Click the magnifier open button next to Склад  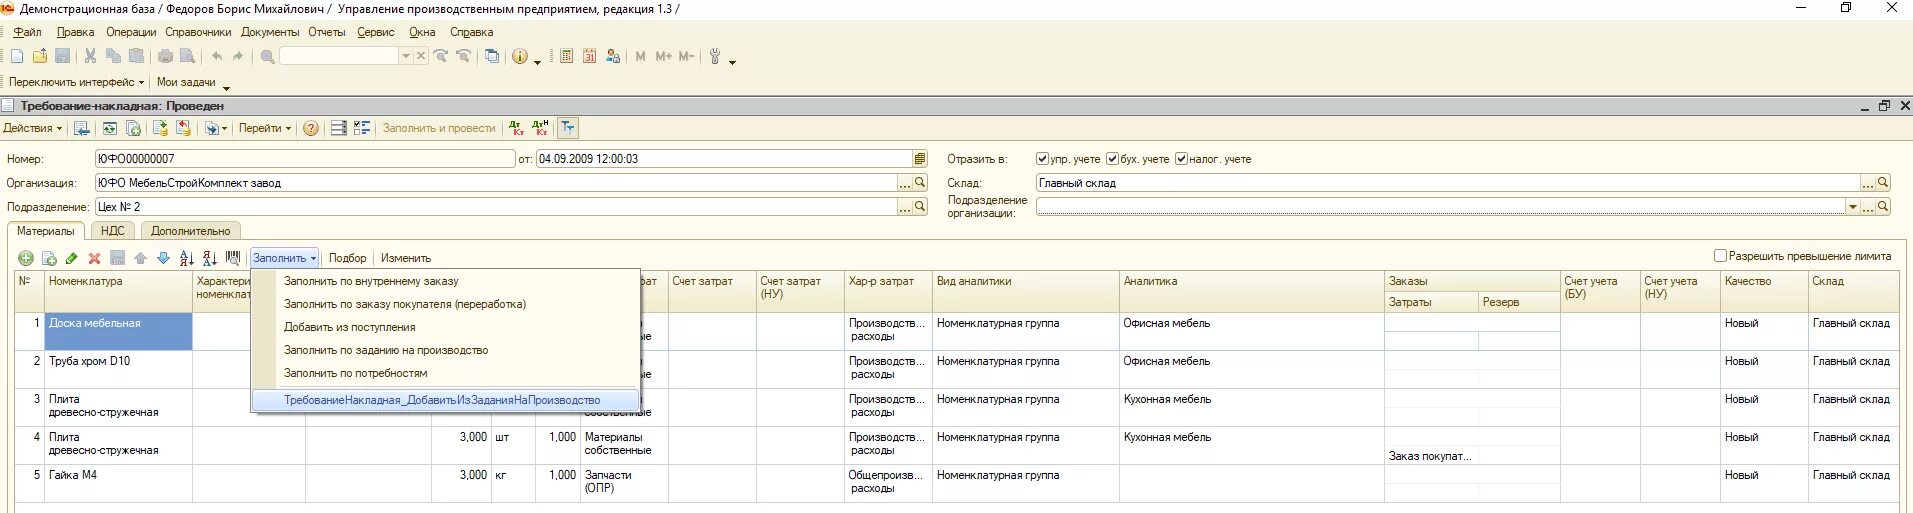[x=1883, y=183]
